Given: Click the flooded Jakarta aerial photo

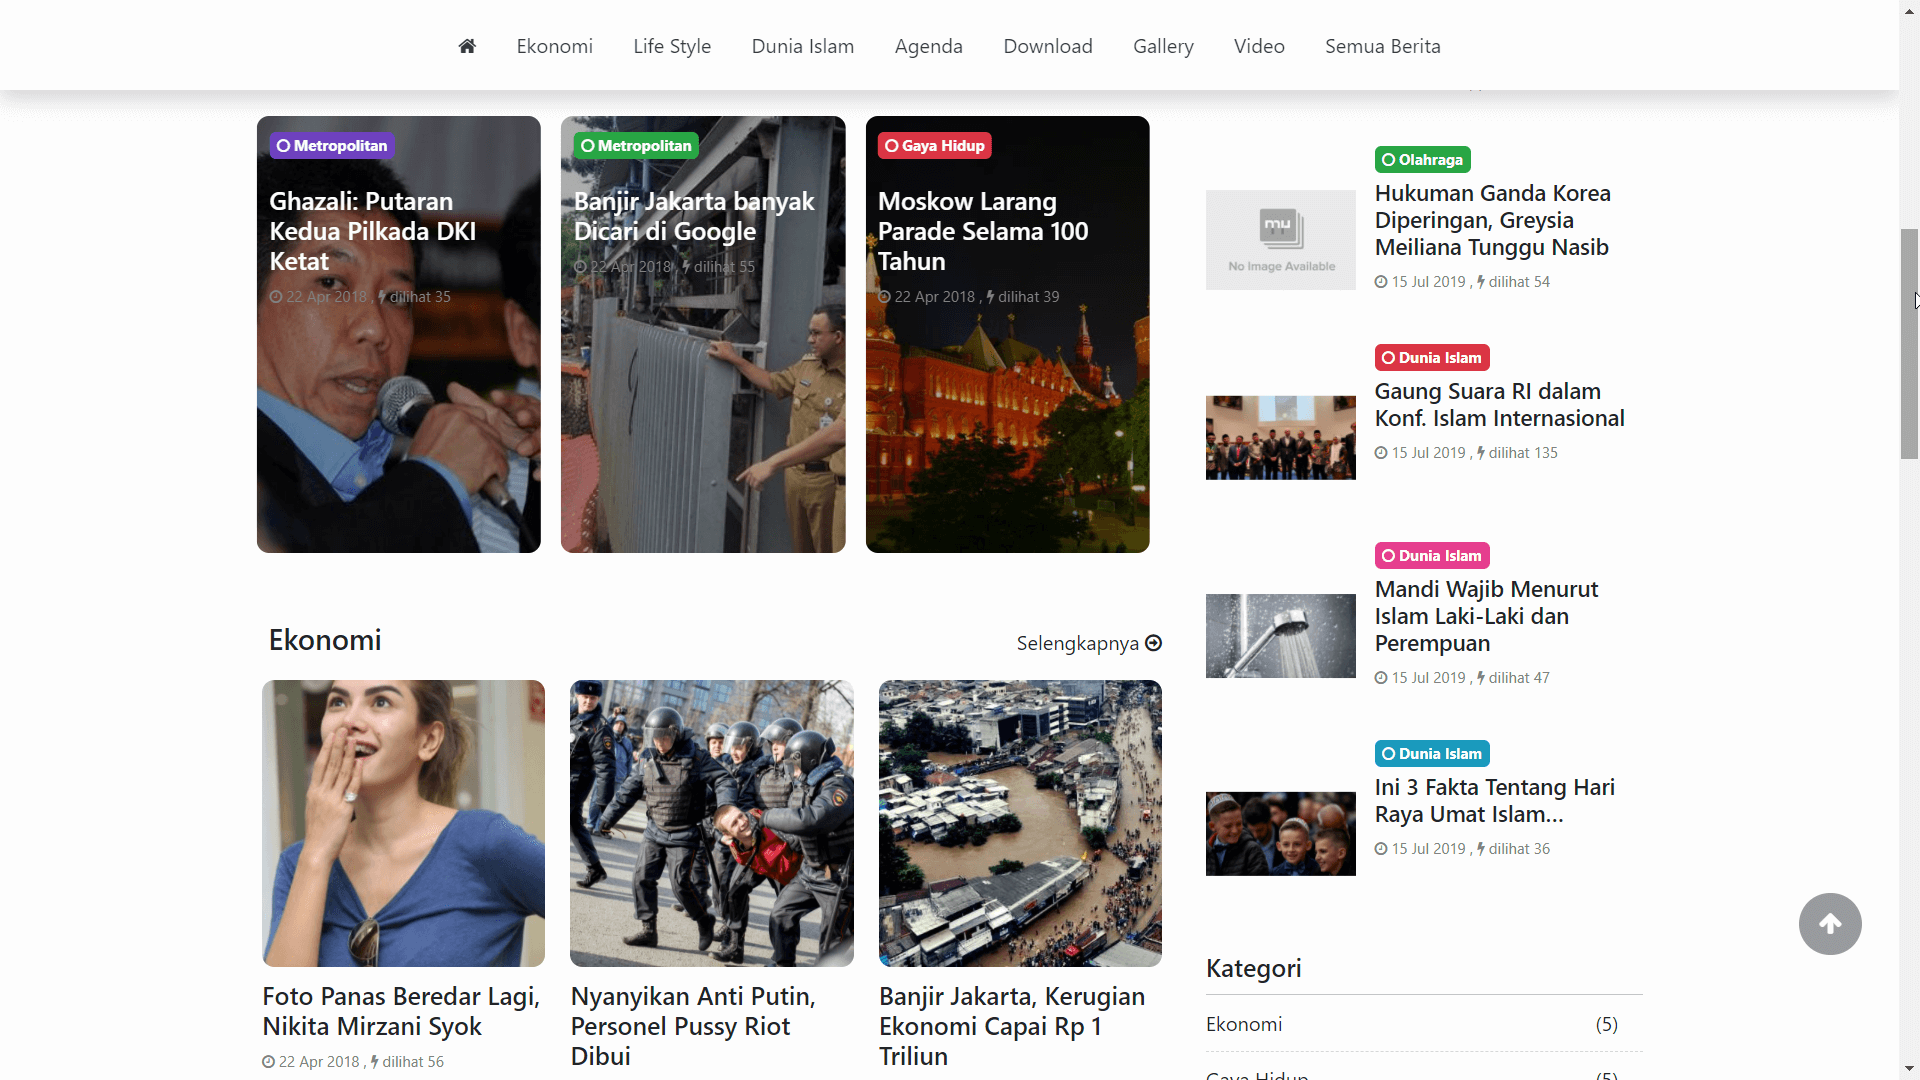Looking at the screenshot, I should pos(1020,824).
